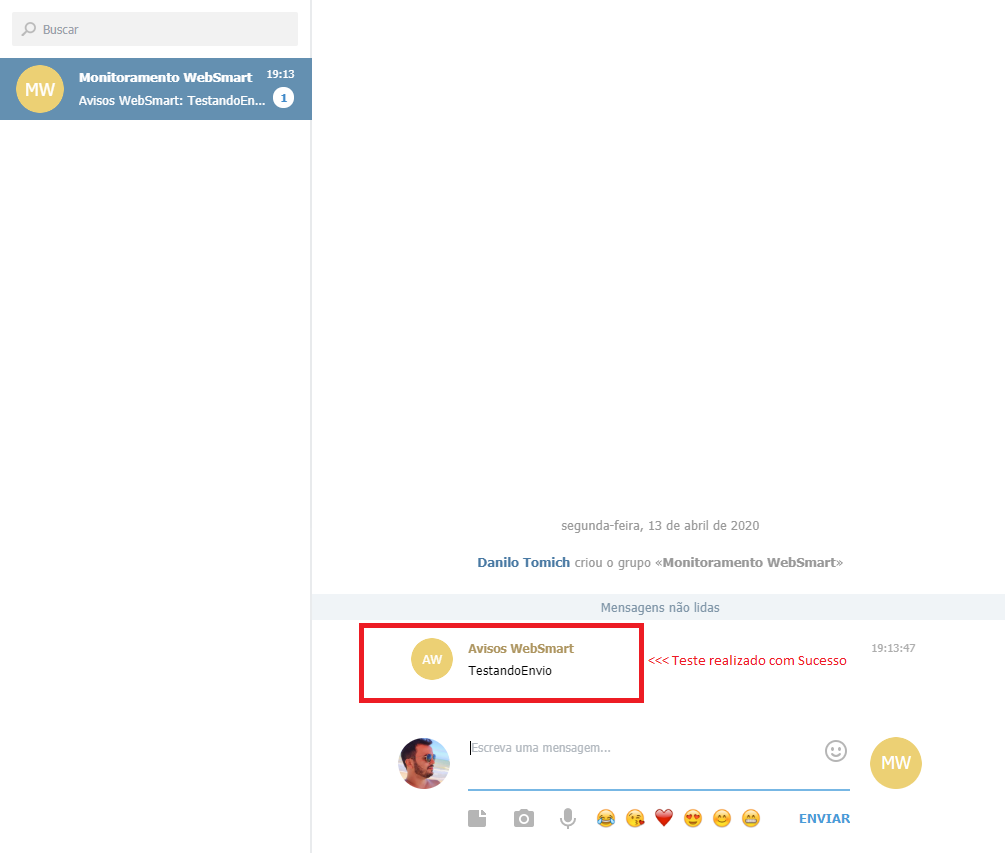Screen dimensions: 1005x853
Task: Click the 19:13:47 message timestamp
Action: point(893,648)
